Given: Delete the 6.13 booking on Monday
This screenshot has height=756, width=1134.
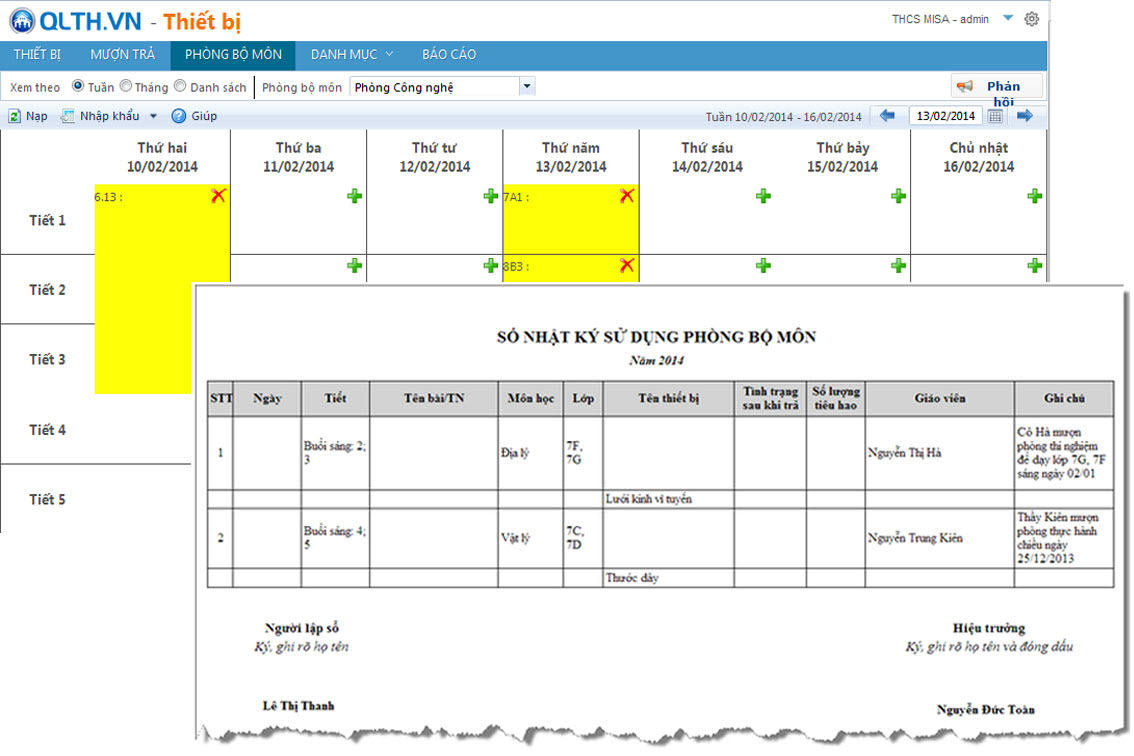Looking at the screenshot, I should (218, 196).
